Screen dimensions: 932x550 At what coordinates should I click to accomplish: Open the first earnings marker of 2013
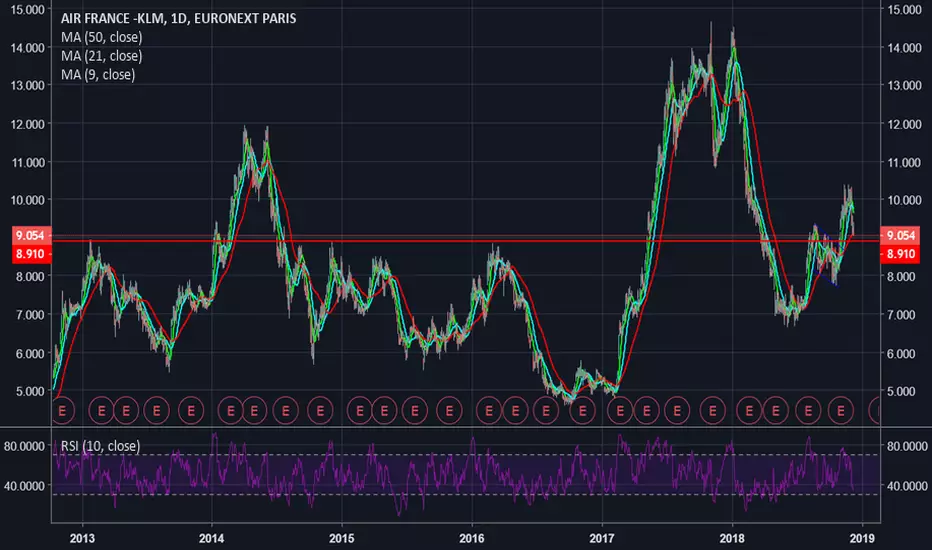pos(101,410)
